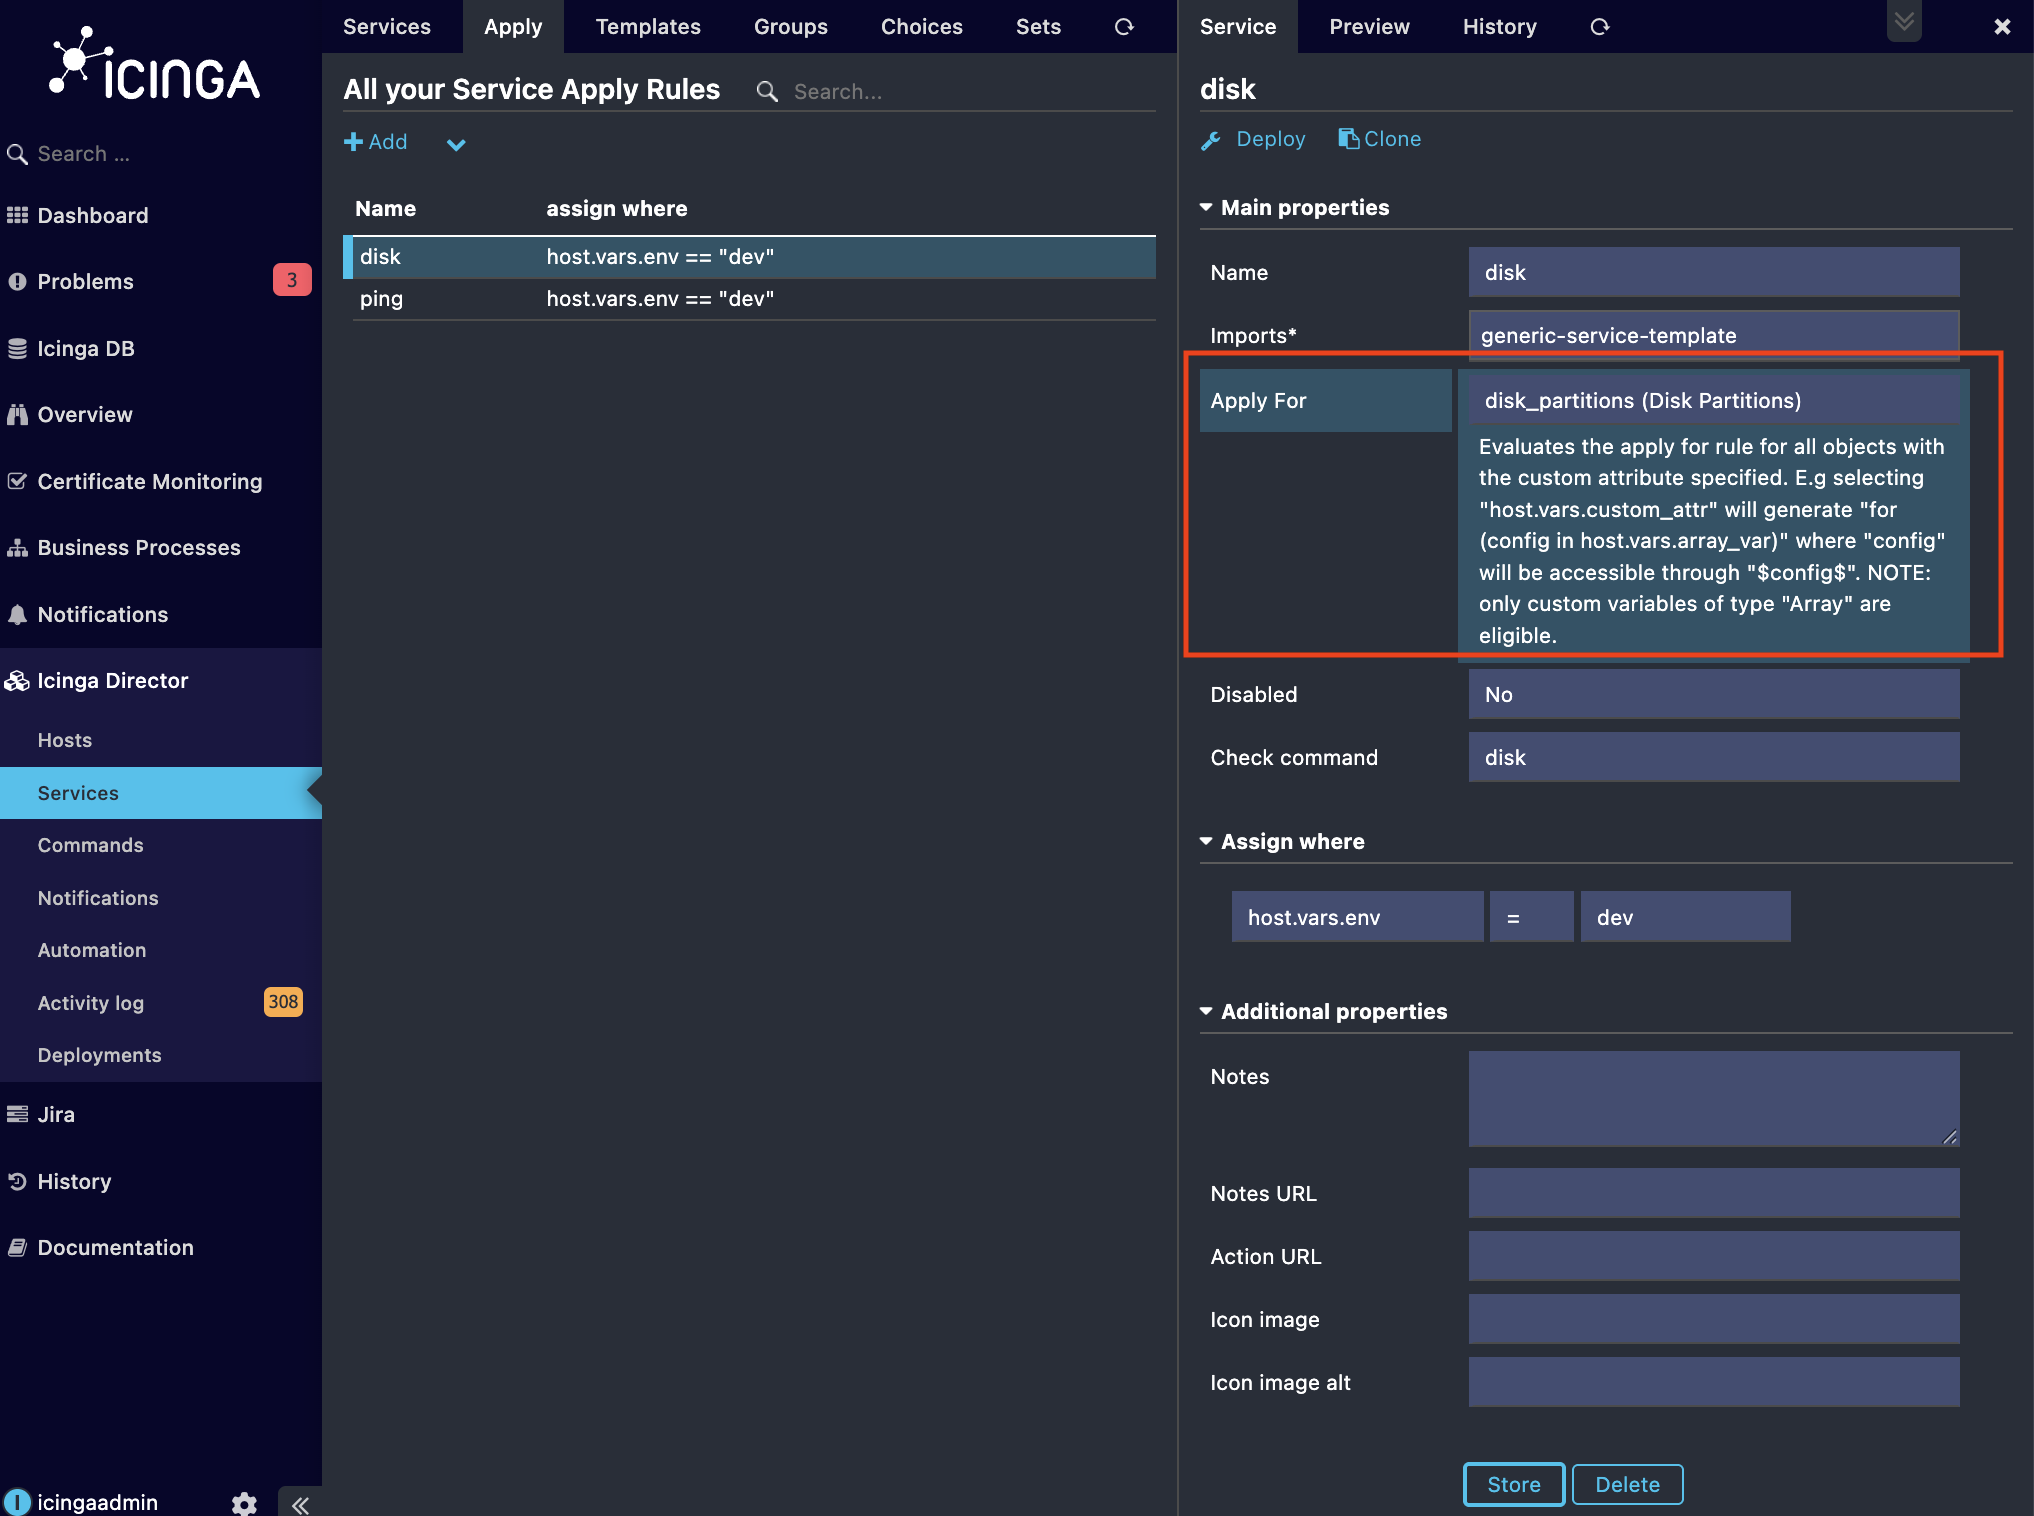Clone the disk service

click(x=1380, y=139)
